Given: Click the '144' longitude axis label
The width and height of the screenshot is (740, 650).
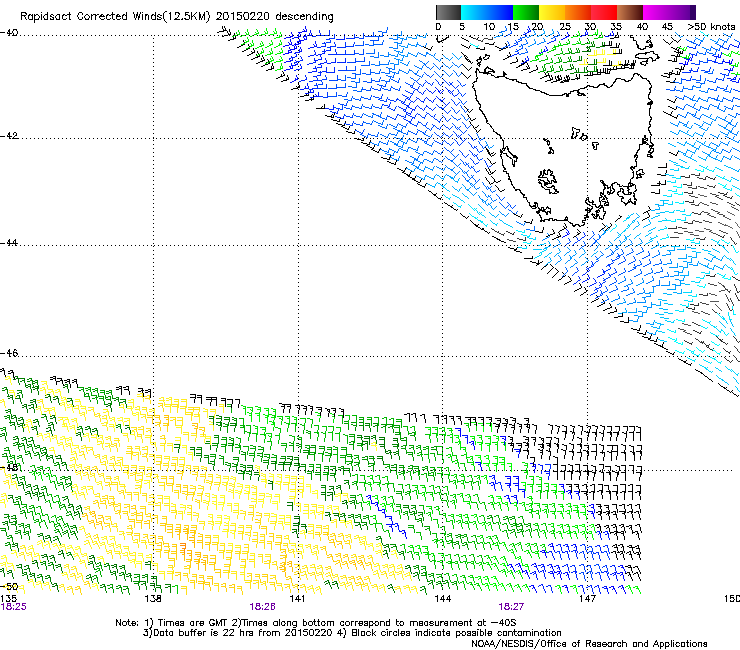Looking at the screenshot, I should click(x=443, y=599).
